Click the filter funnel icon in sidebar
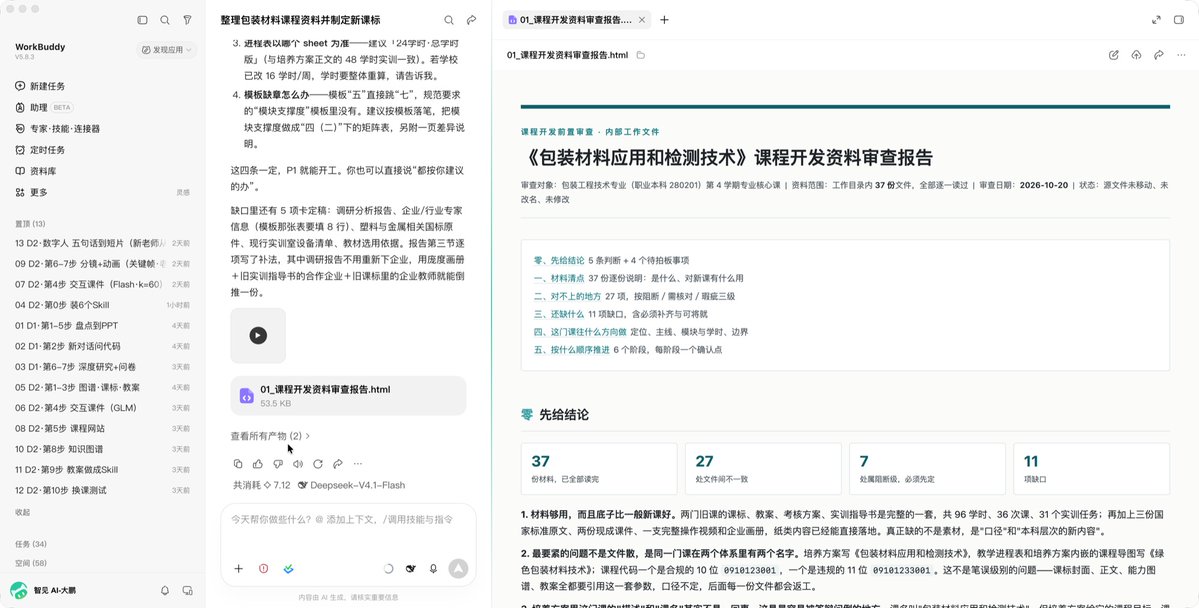1199x608 pixels. 187,20
